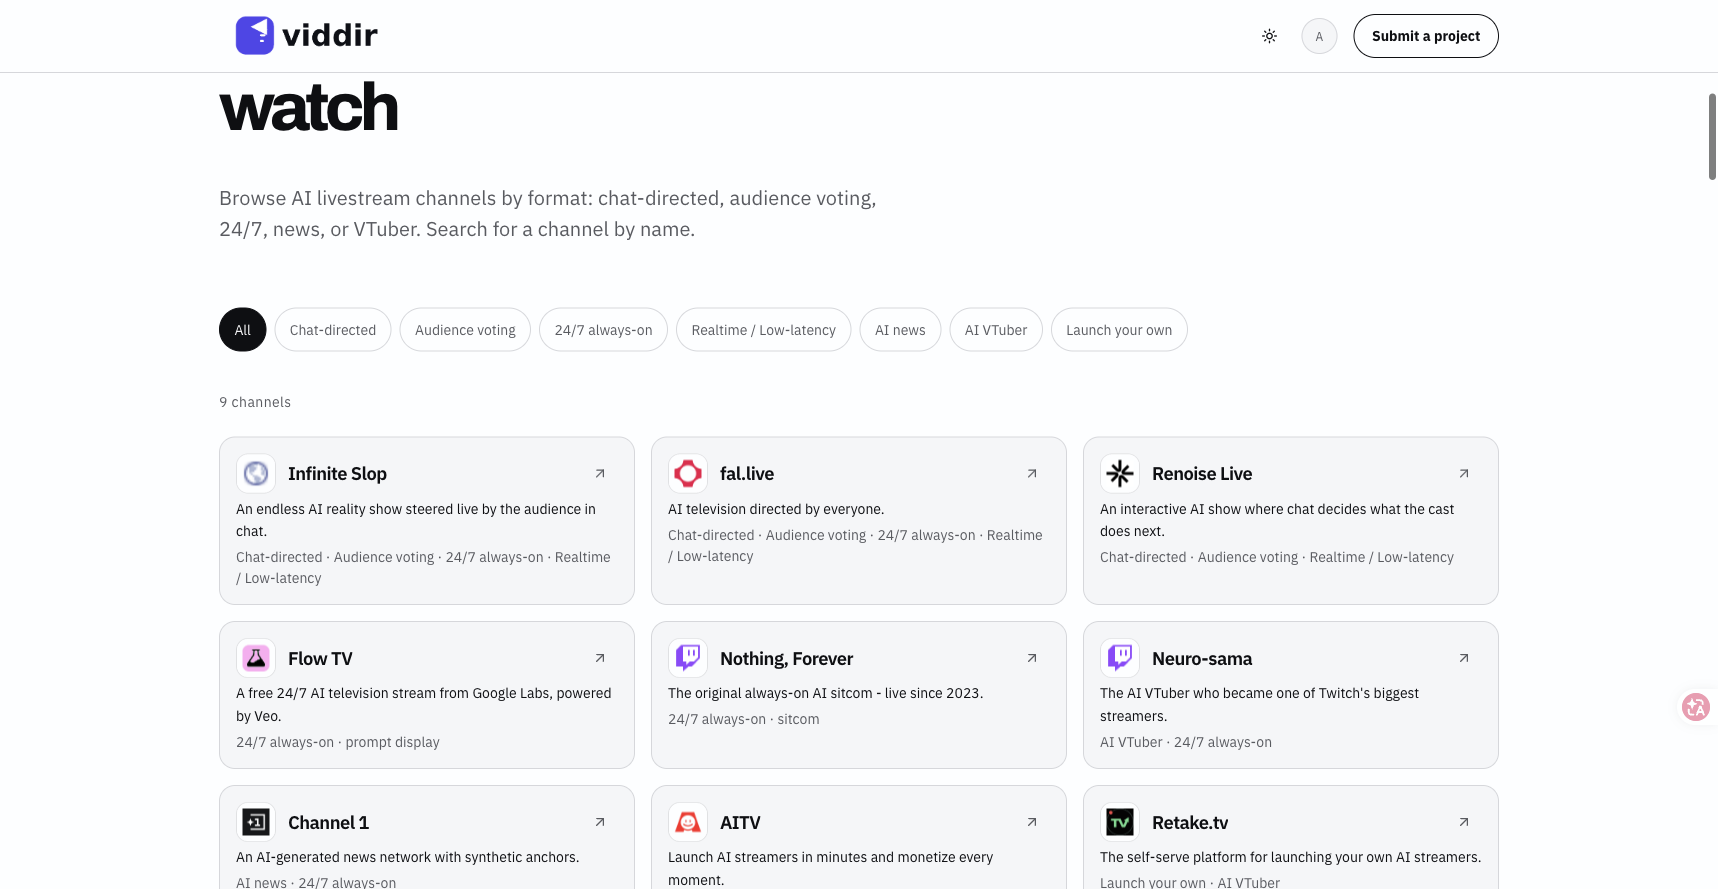Click the fal.live channel logo
Viewport: 1718px width, 889px height.
[688, 473]
